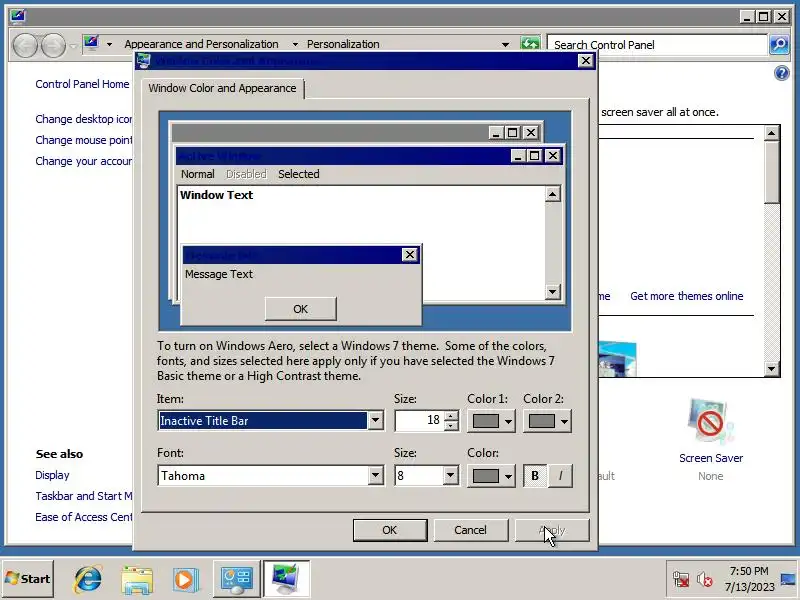Open Control Panel taskbar button
The width and height of the screenshot is (800, 600).
coord(236,579)
